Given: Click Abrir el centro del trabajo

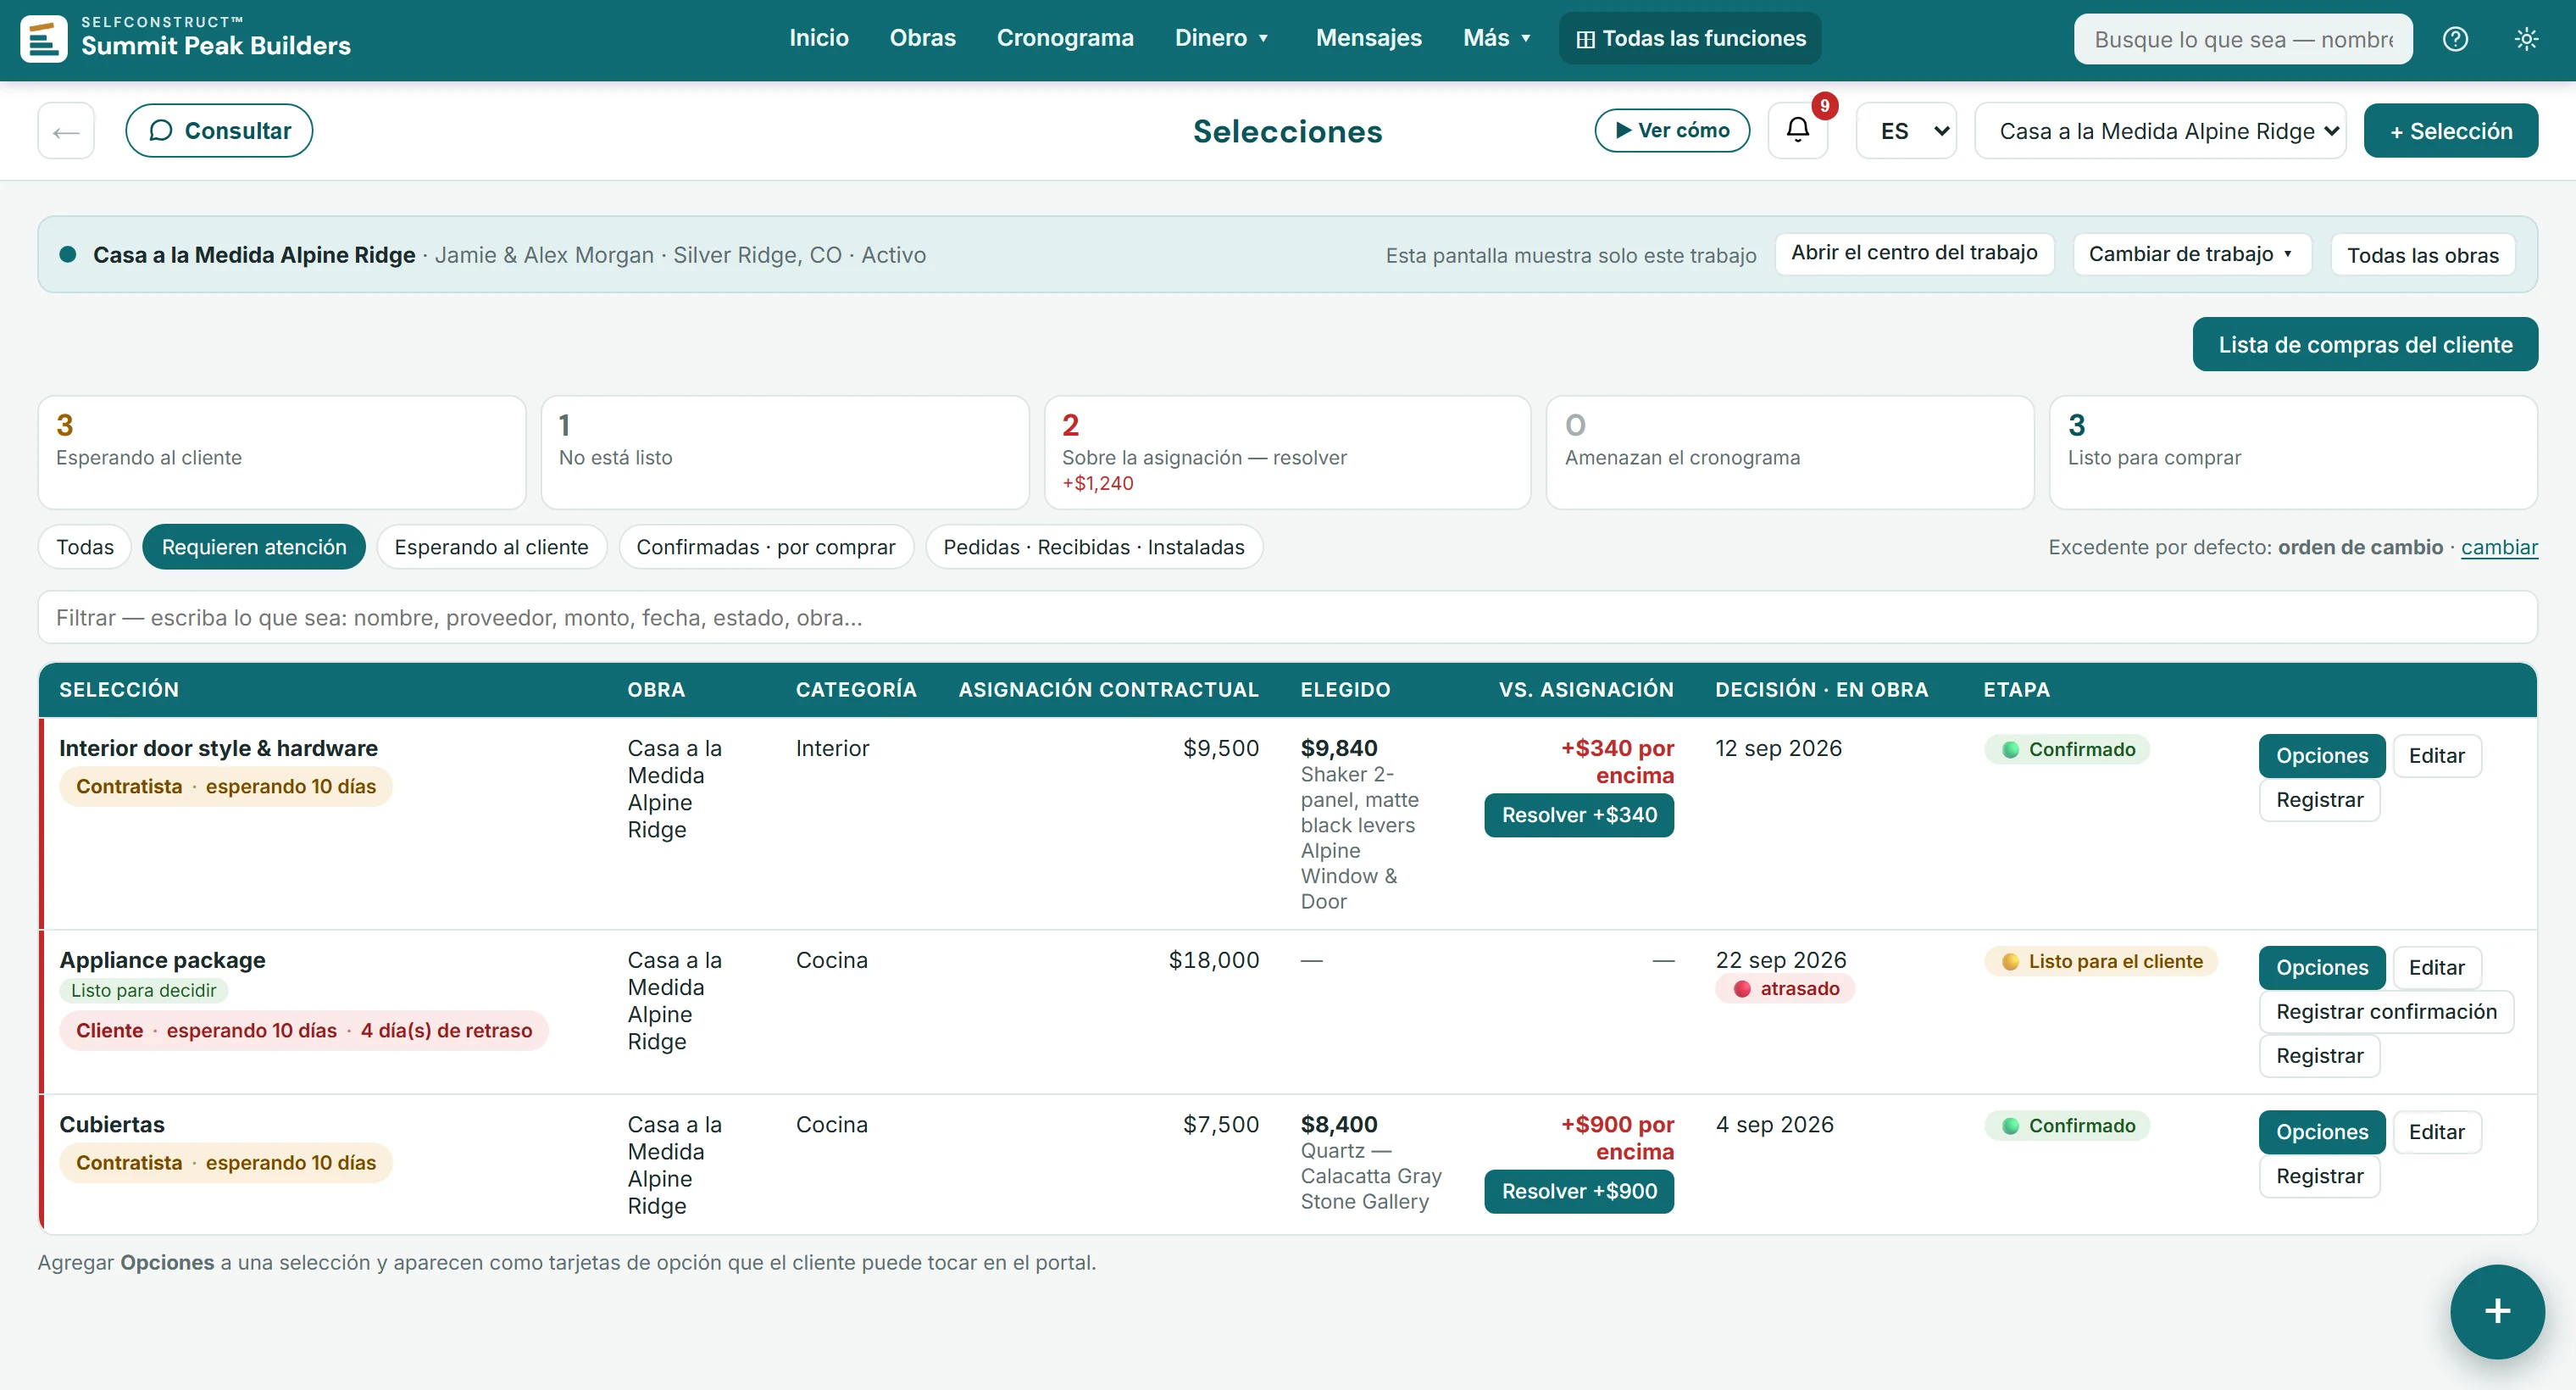Looking at the screenshot, I should 1914,253.
